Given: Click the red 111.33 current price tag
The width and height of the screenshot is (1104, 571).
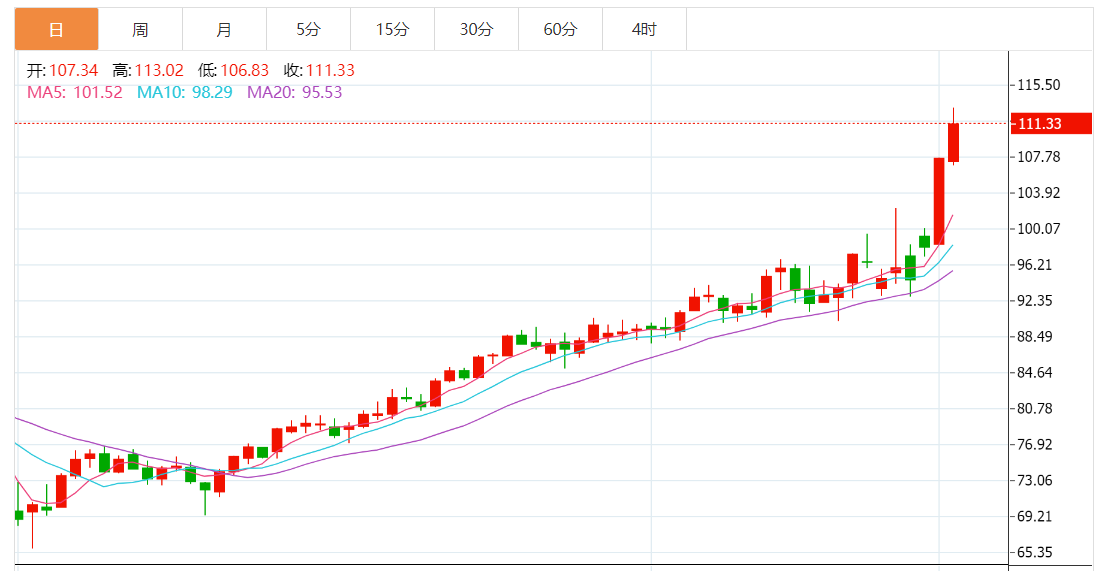Looking at the screenshot, I should pyautogui.click(x=1050, y=124).
